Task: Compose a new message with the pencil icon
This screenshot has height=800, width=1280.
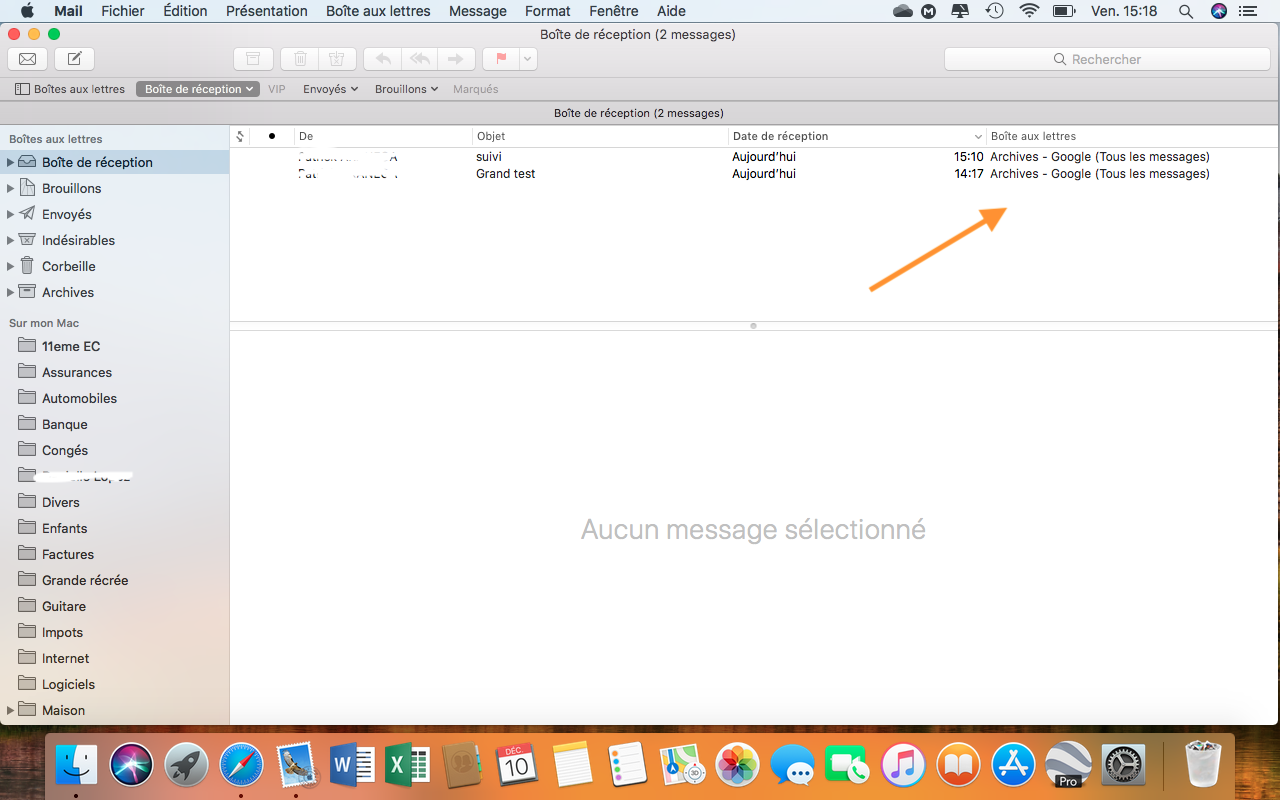Action: 74,59
